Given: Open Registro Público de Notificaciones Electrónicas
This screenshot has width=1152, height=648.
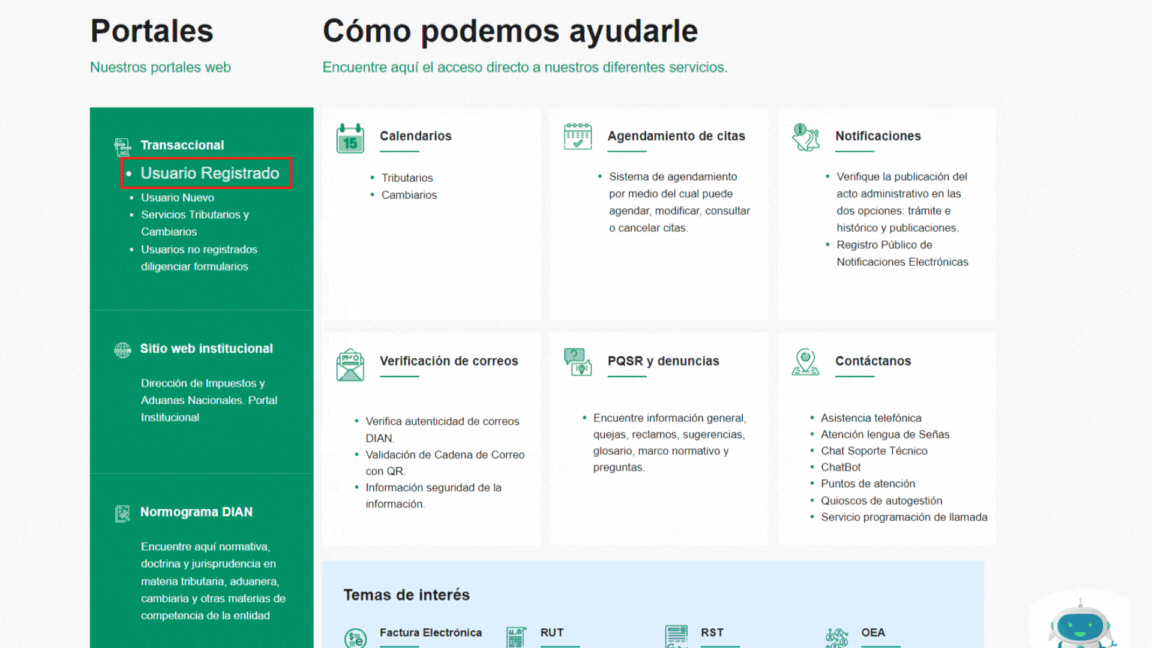Looking at the screenshot, I should (x=902, y=253).
